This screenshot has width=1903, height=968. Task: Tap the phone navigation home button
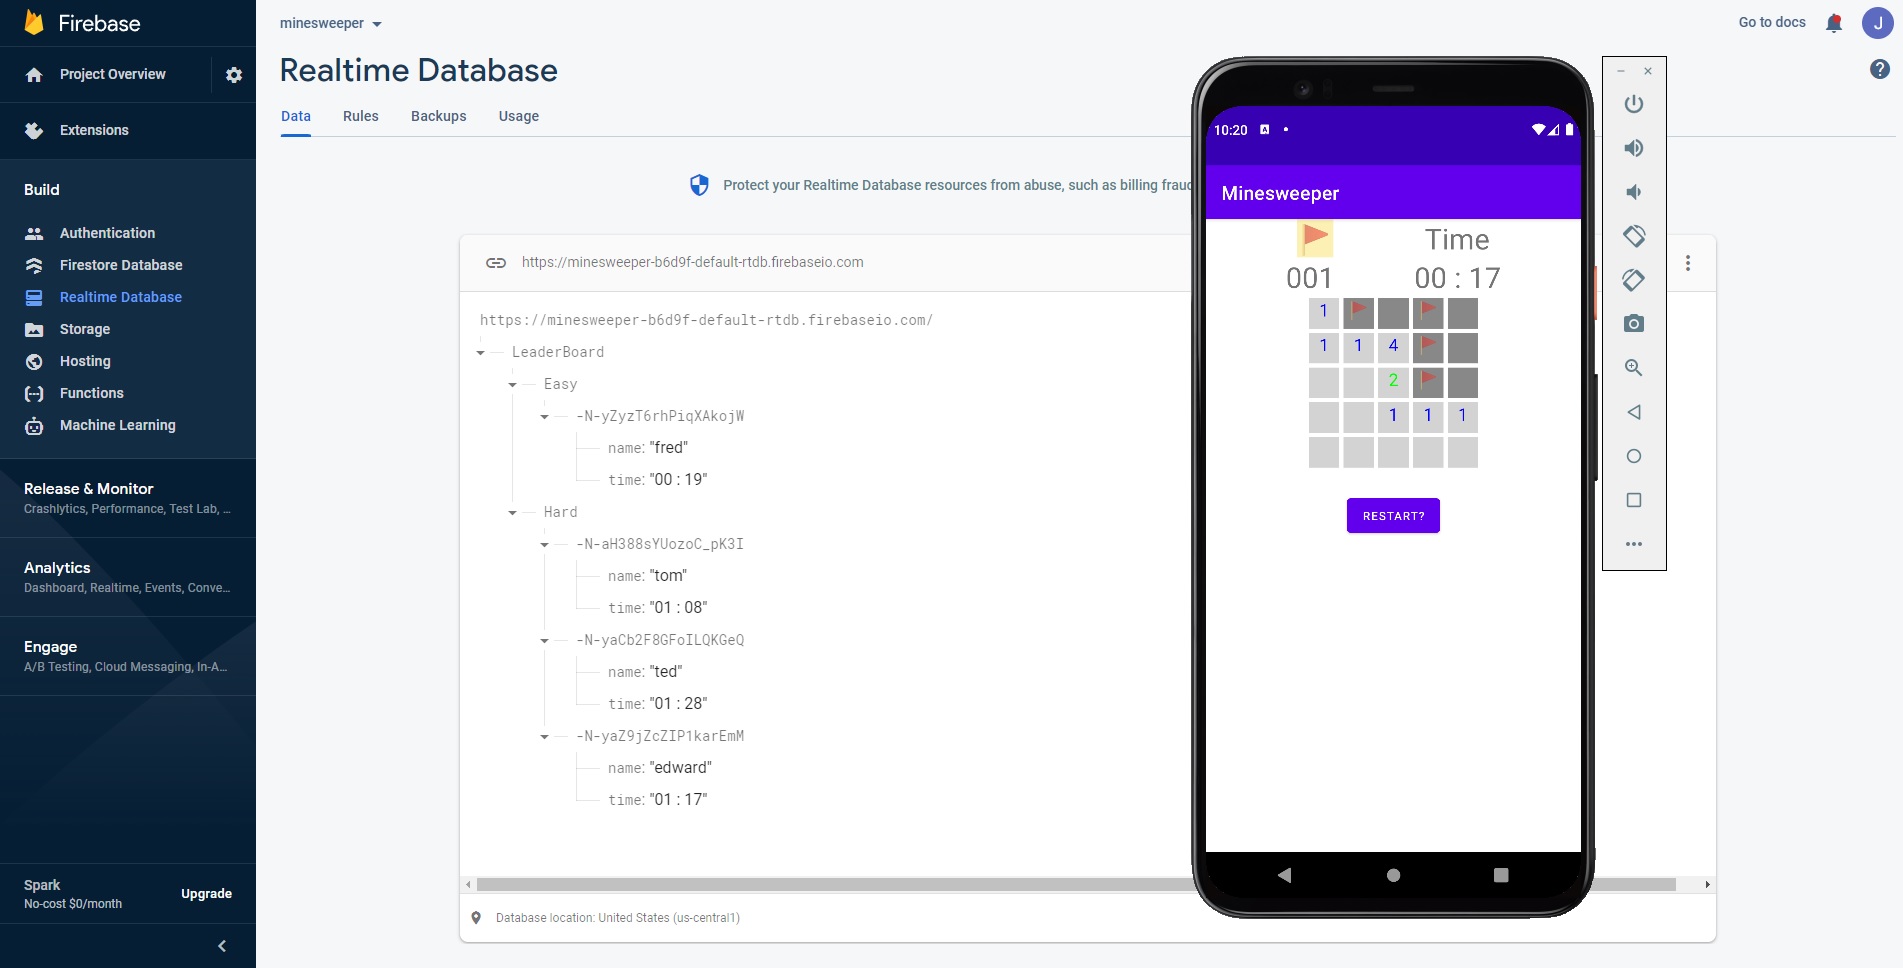click(x=1393, y=875)
